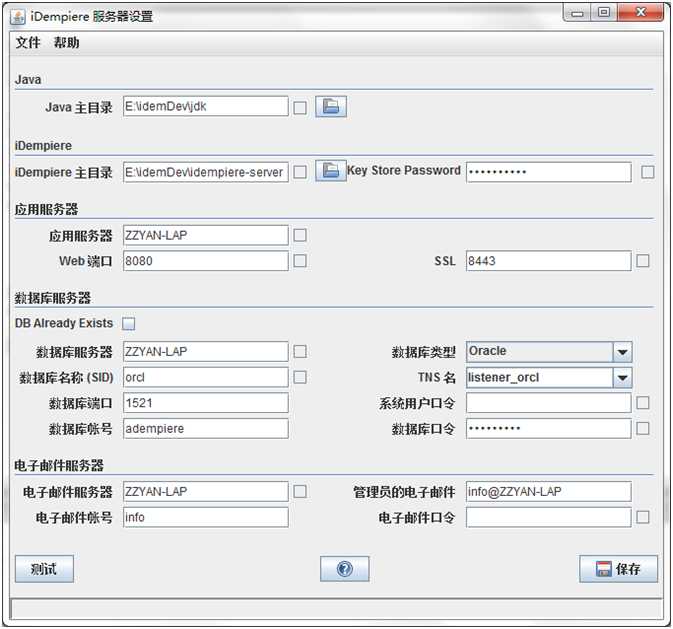Toggle checkbox beside iDempiere 主目录 field
673x629 pixels.
[x=300, y=172]
